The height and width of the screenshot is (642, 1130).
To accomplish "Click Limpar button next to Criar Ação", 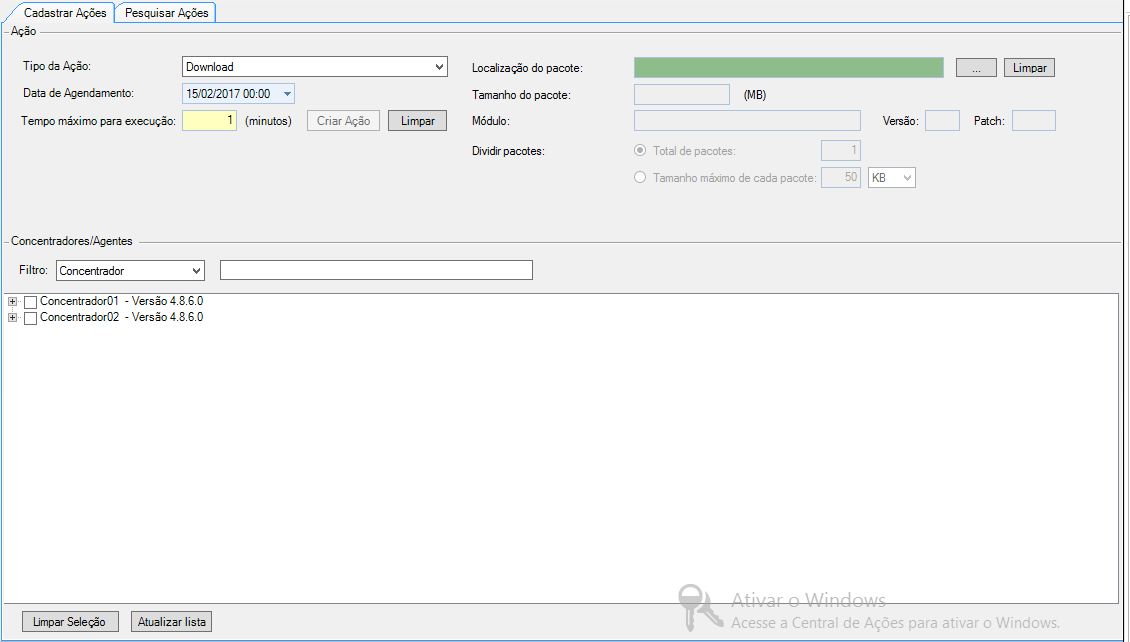I will click(418, 121).
